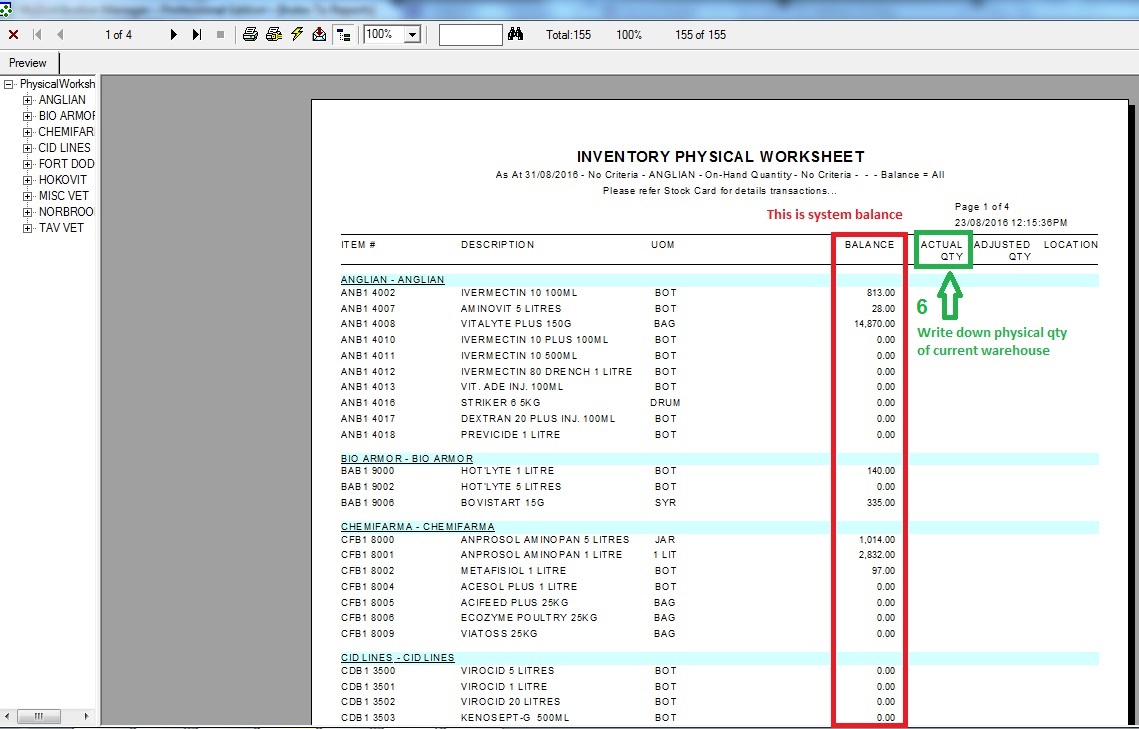
Task: Expand the CID LINES tree node
Action: click(x=27, y=148)
